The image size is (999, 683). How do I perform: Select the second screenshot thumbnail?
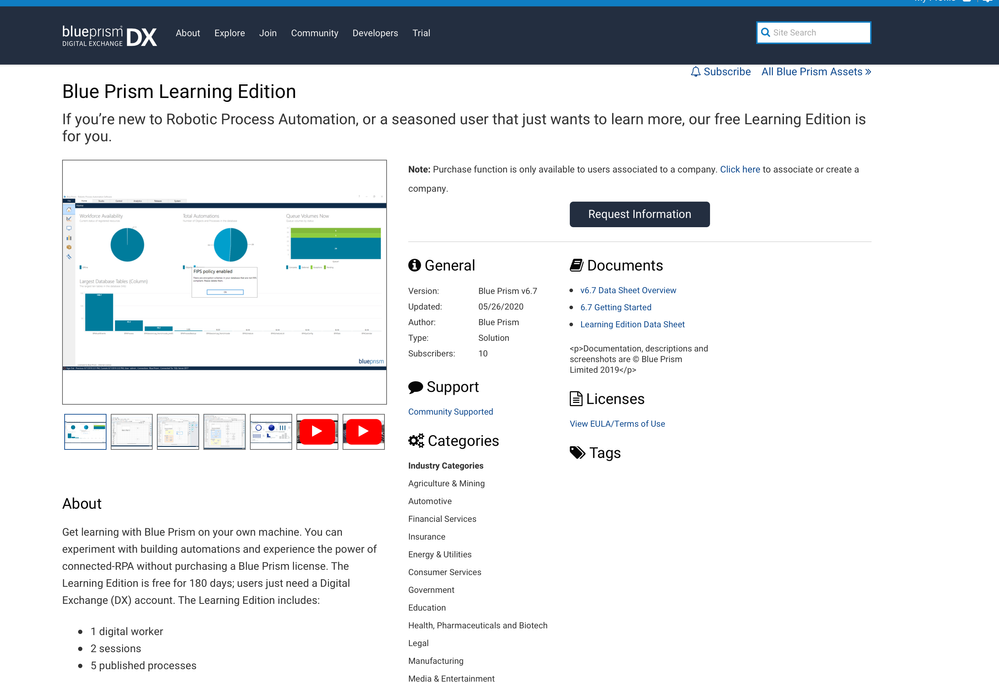pyautogui.click(x=131, y=432)
